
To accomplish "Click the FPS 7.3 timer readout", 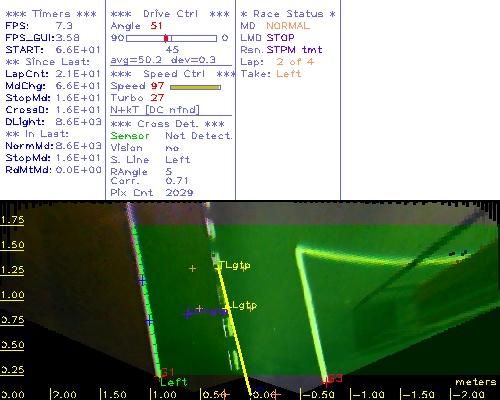I will click(39, 26).
